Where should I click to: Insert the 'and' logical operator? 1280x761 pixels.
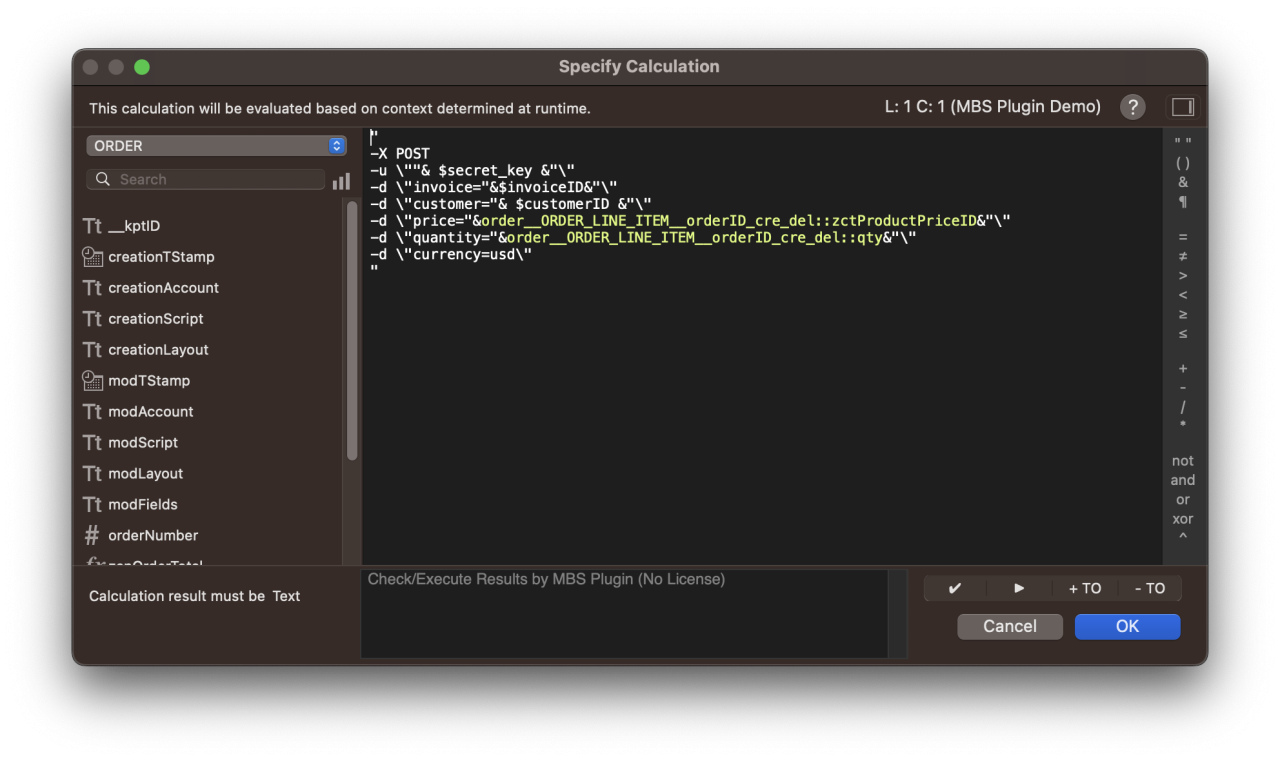coord(1183,480)
